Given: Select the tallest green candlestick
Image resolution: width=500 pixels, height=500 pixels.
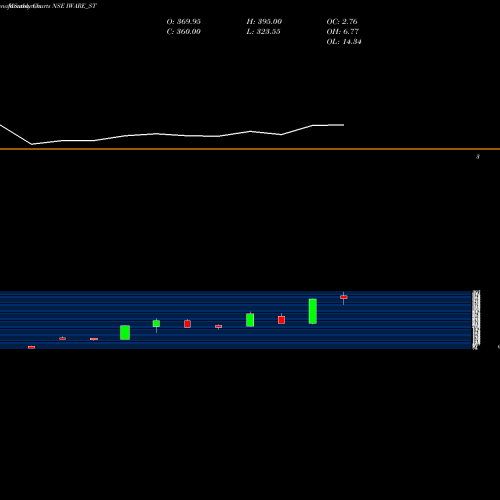Looking at the screenshot, I should pyautogui.click(x=313, y=311).
